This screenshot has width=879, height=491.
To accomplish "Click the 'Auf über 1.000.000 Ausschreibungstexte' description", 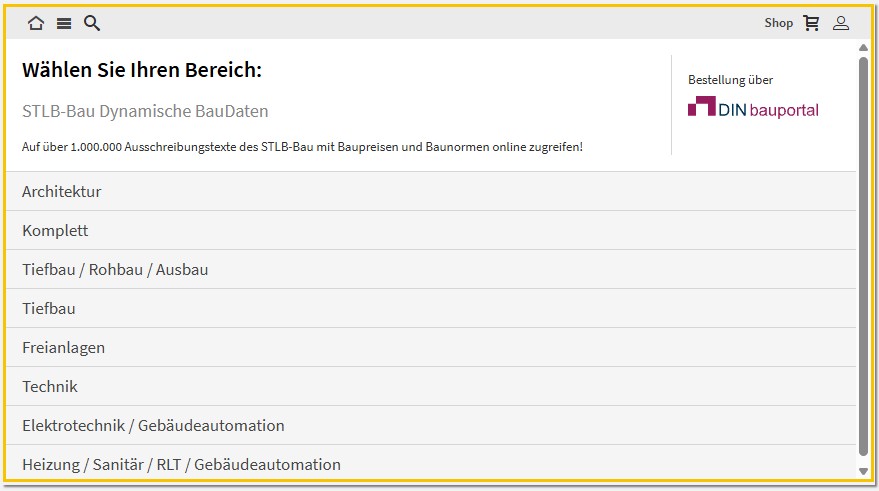I will click(x=302, y=147).
